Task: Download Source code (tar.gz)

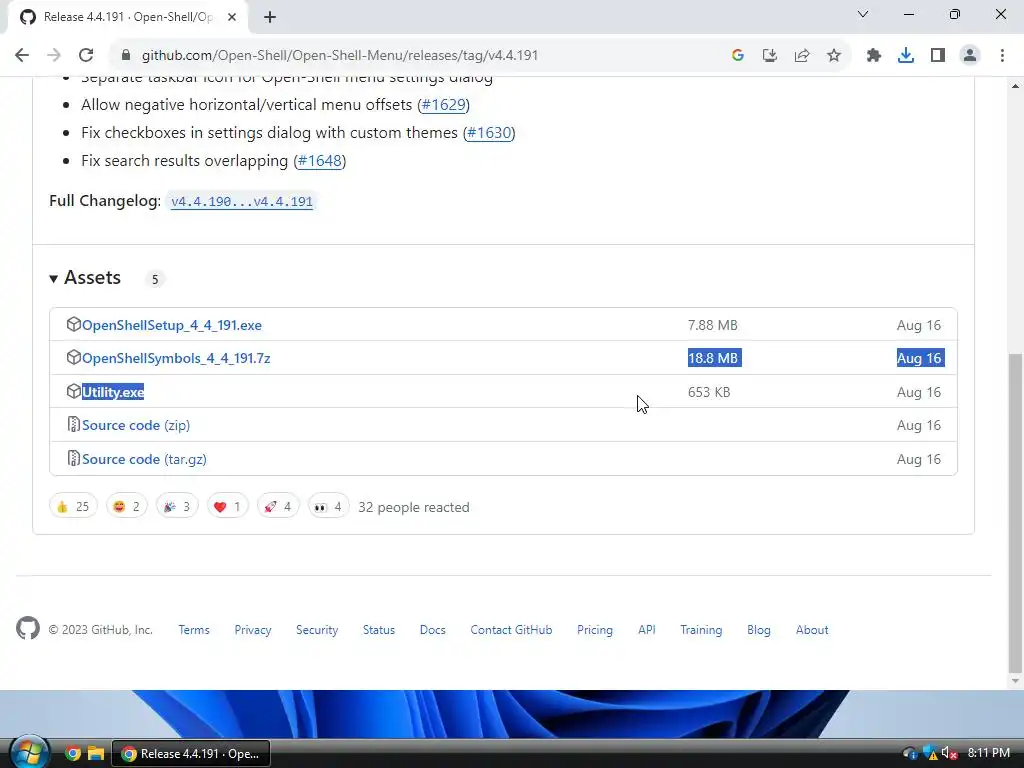Action: pyautogui.click(x=144, y=459)
